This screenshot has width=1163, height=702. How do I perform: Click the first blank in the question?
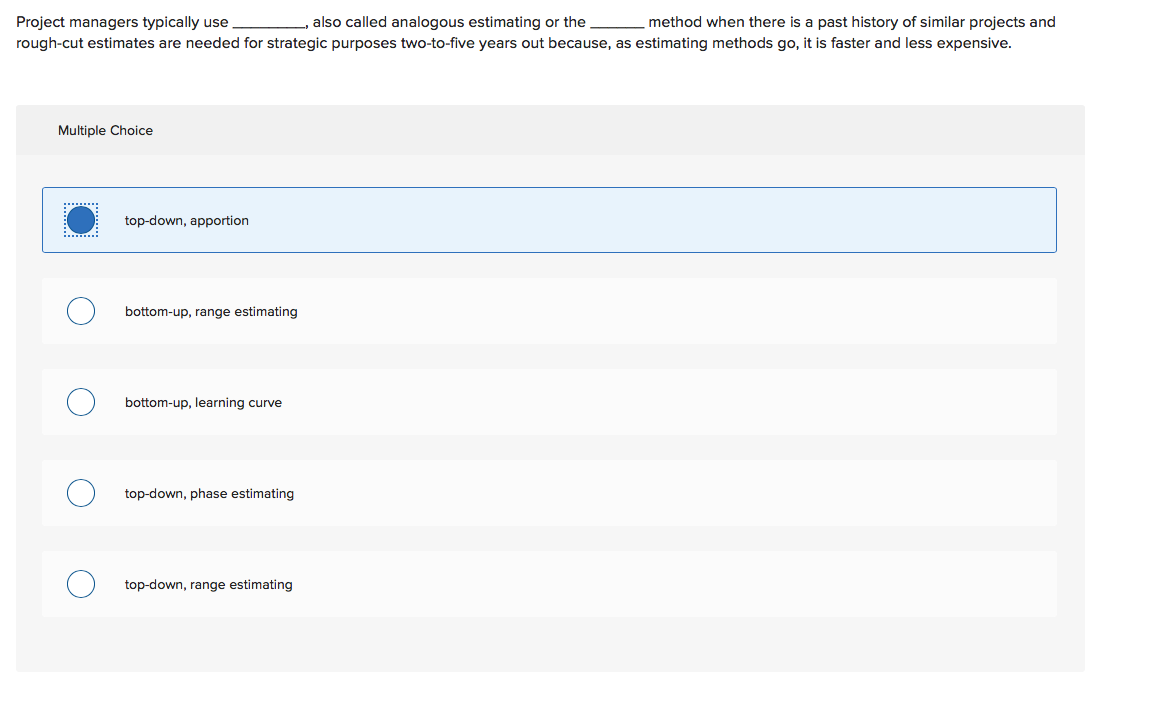[x=266, y=22]
